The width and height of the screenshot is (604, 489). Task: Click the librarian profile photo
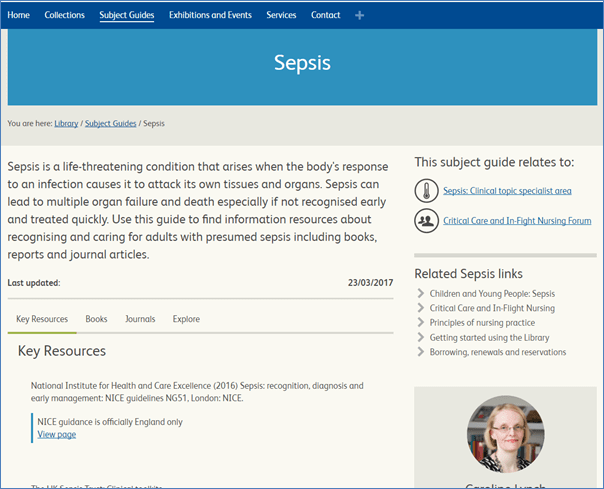[505, 434]
